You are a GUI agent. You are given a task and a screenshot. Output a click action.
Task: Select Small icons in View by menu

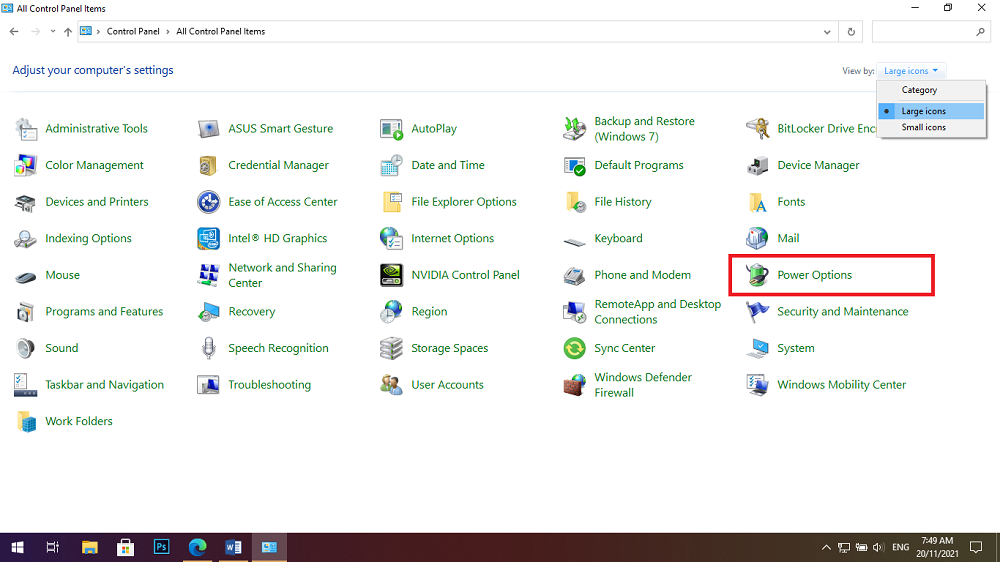(x=931, y=127)
